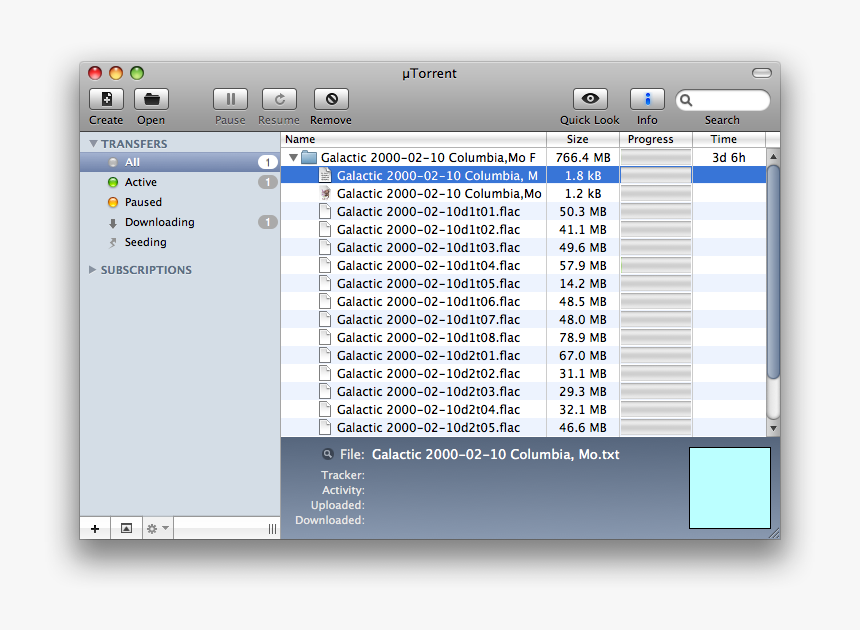Sort by the Size column header
The width and height of the screenshot is (860, 630).
pyautogui.click(x=583, y=139)
